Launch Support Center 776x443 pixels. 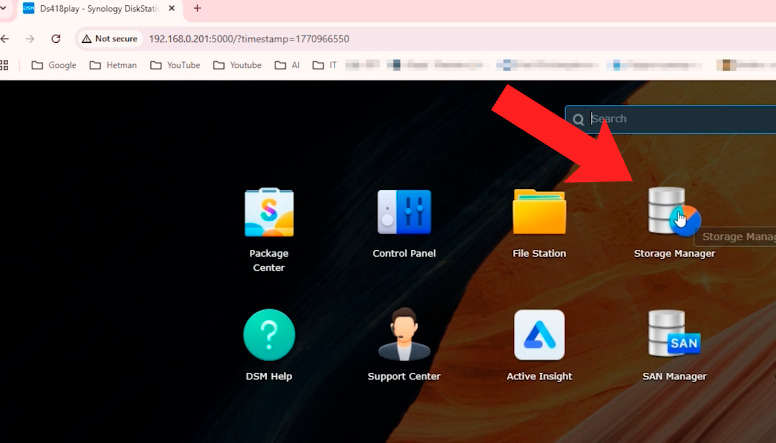pyautogui.click(x=404, y=334)
